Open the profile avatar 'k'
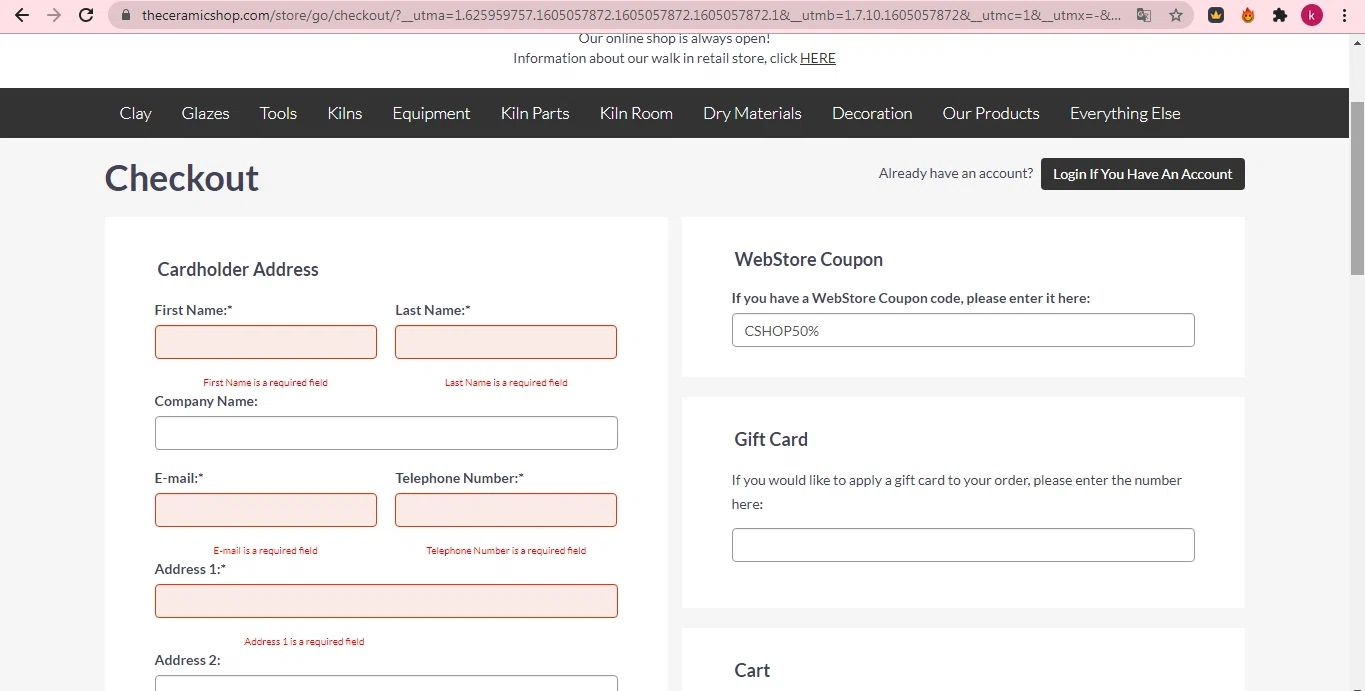The image size is (1365, 691). [1312, 15]
